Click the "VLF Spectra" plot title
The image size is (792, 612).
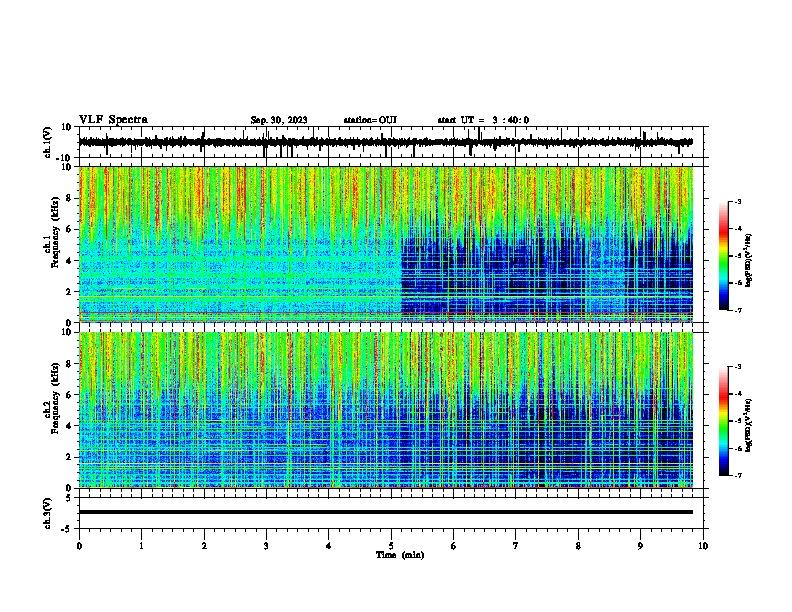[113, 120]
